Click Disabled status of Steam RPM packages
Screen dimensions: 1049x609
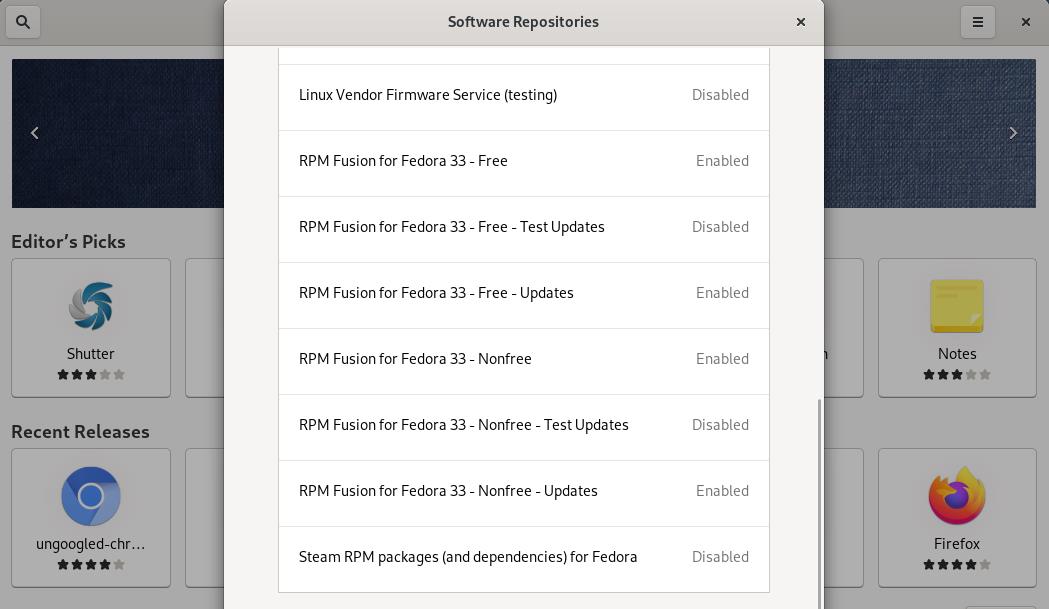point(720,557)
